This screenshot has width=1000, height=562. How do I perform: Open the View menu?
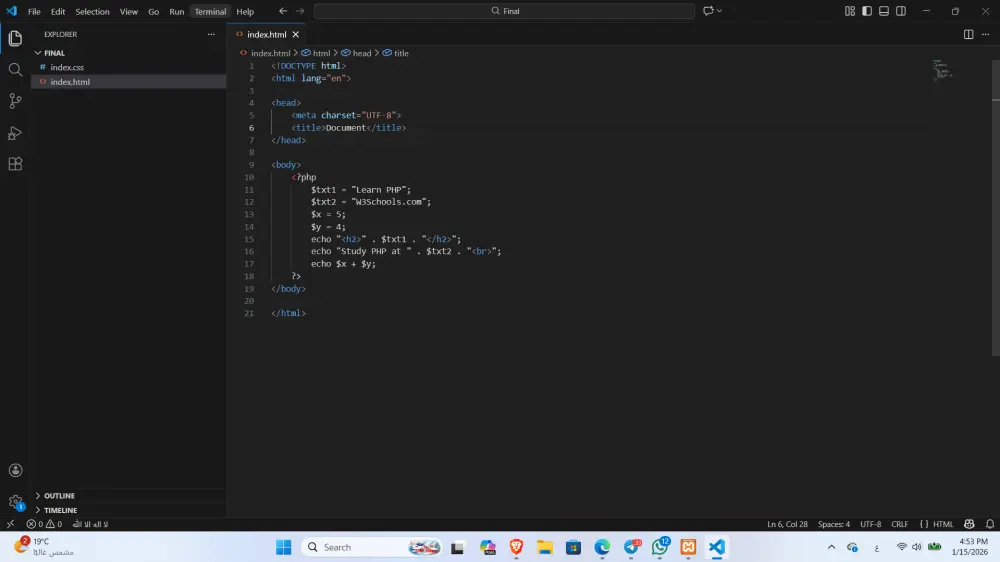[129, 11]
